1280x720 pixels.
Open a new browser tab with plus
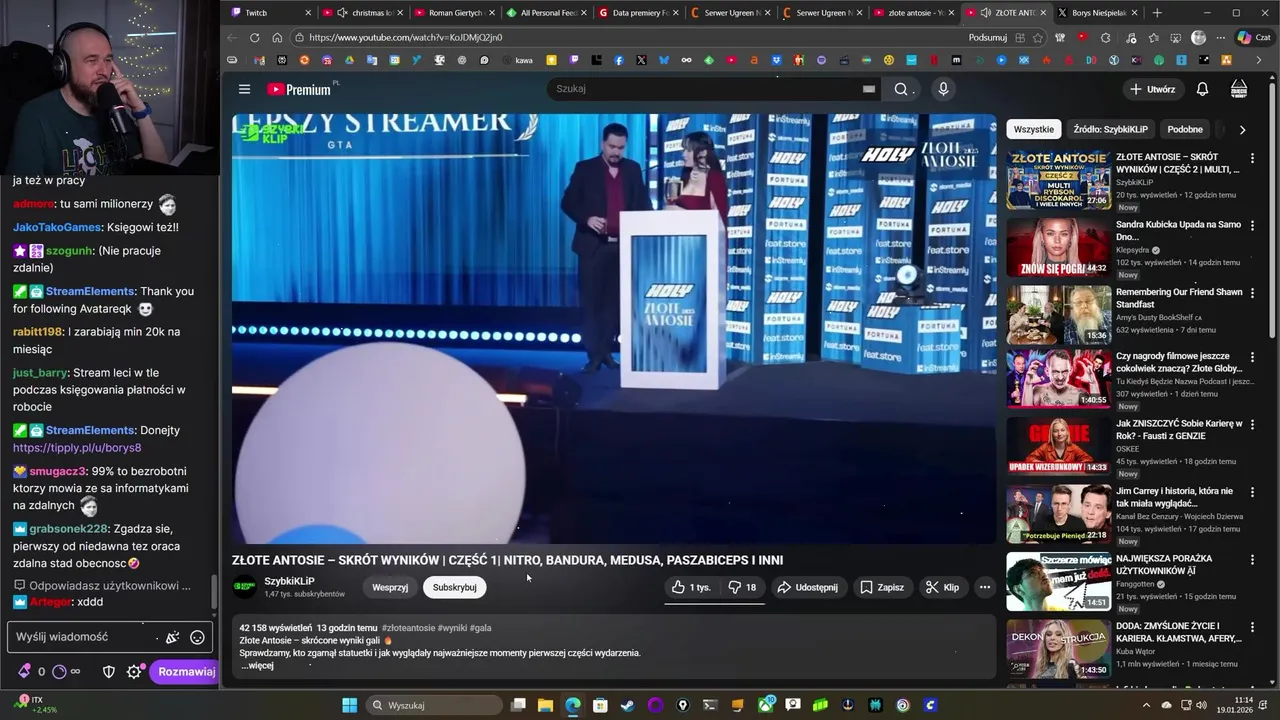[x=1157, y=13]
